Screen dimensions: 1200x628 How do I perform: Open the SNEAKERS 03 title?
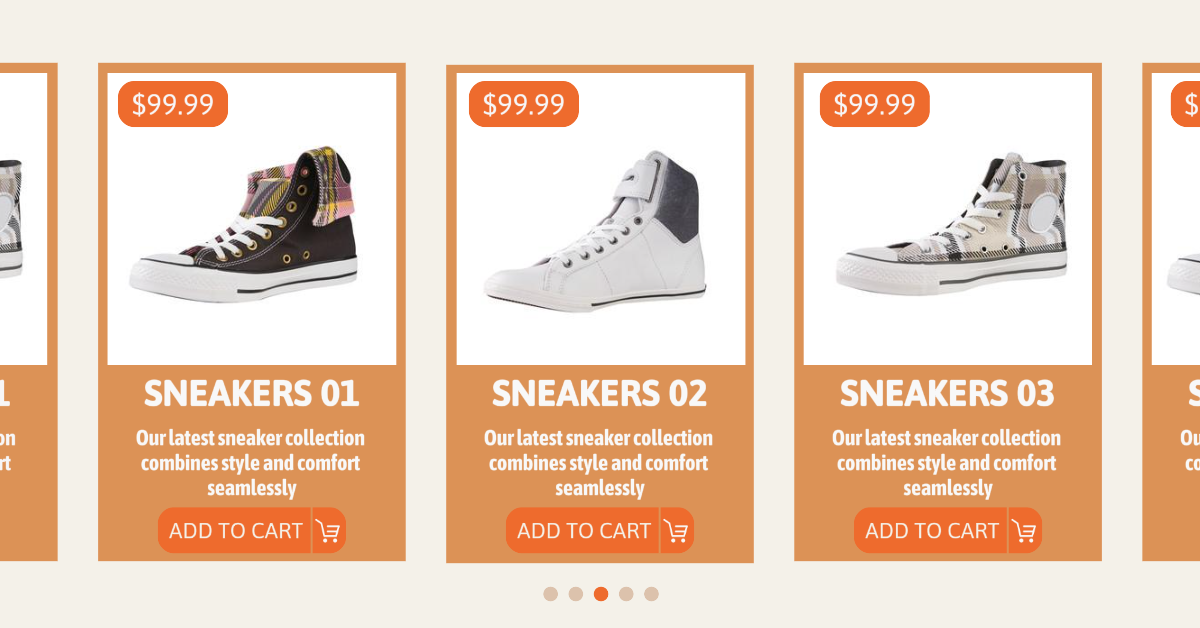coord(947,394)
